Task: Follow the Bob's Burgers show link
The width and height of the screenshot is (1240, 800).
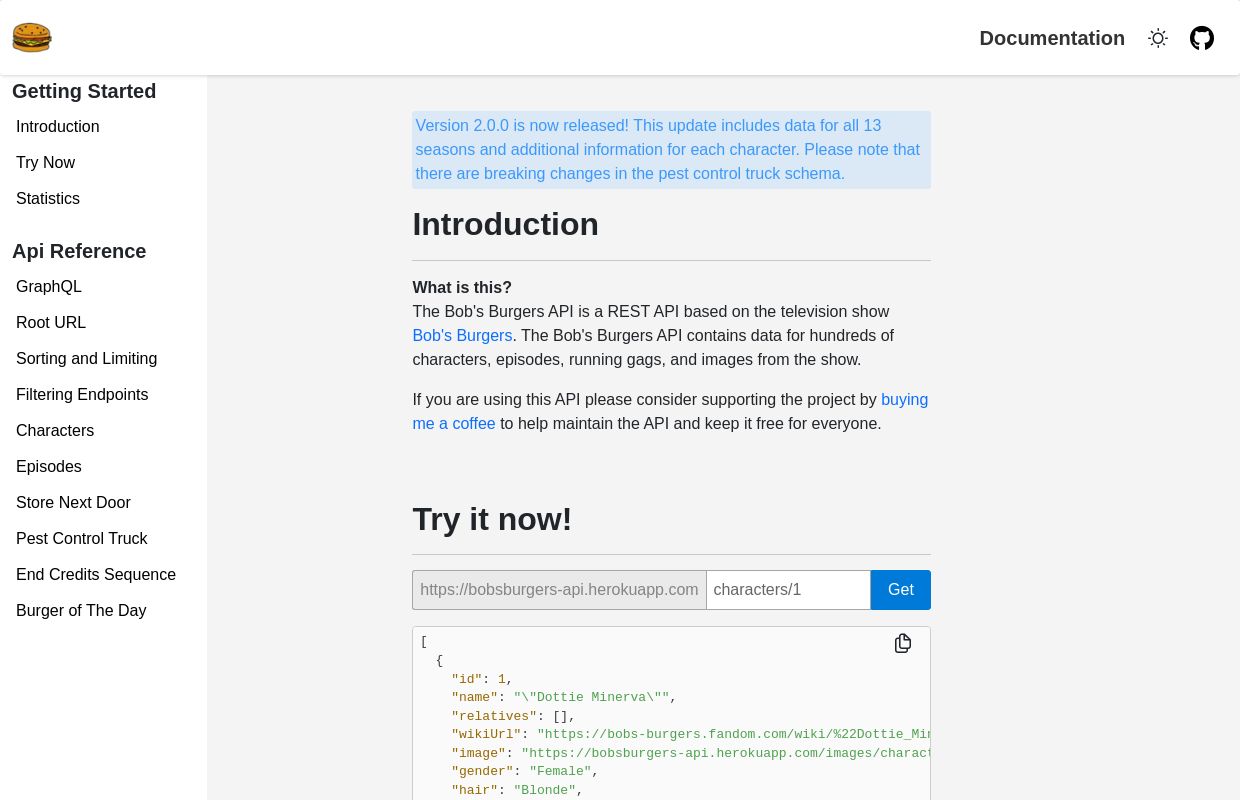Action: pyautogui.click(x=462, y=336)
